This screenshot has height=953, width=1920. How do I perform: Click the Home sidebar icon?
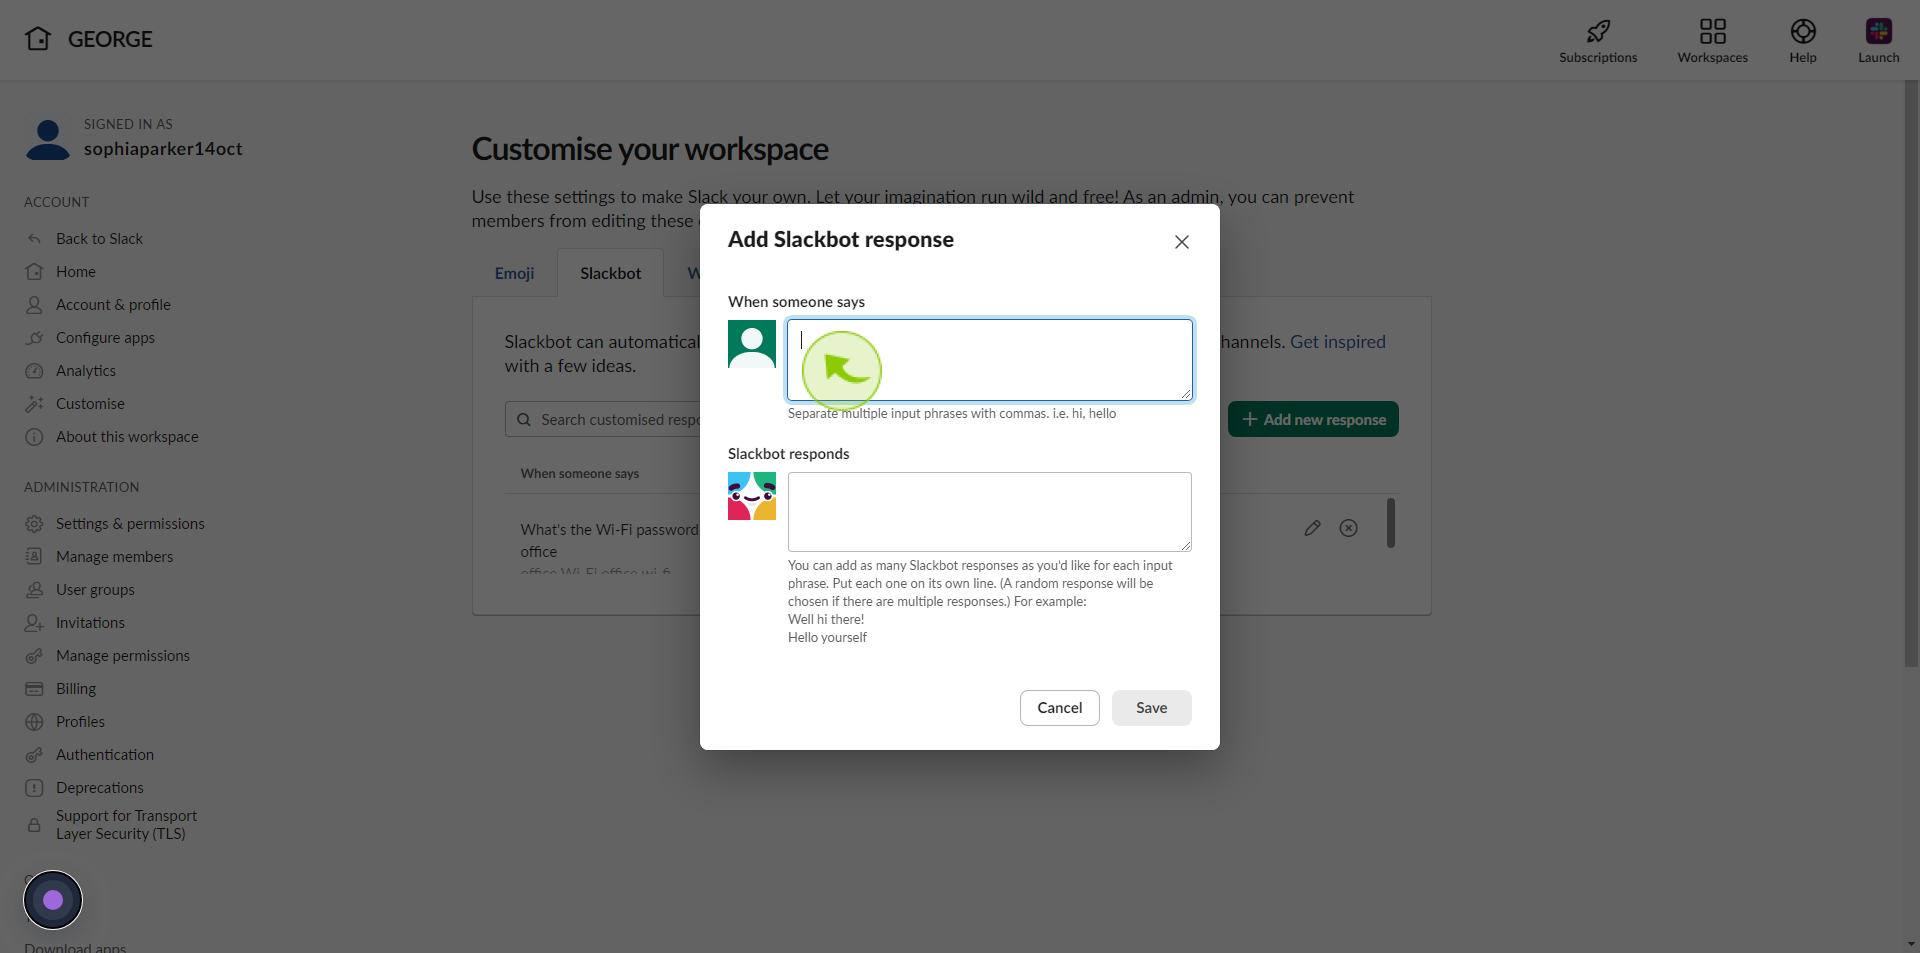point(34,272)
